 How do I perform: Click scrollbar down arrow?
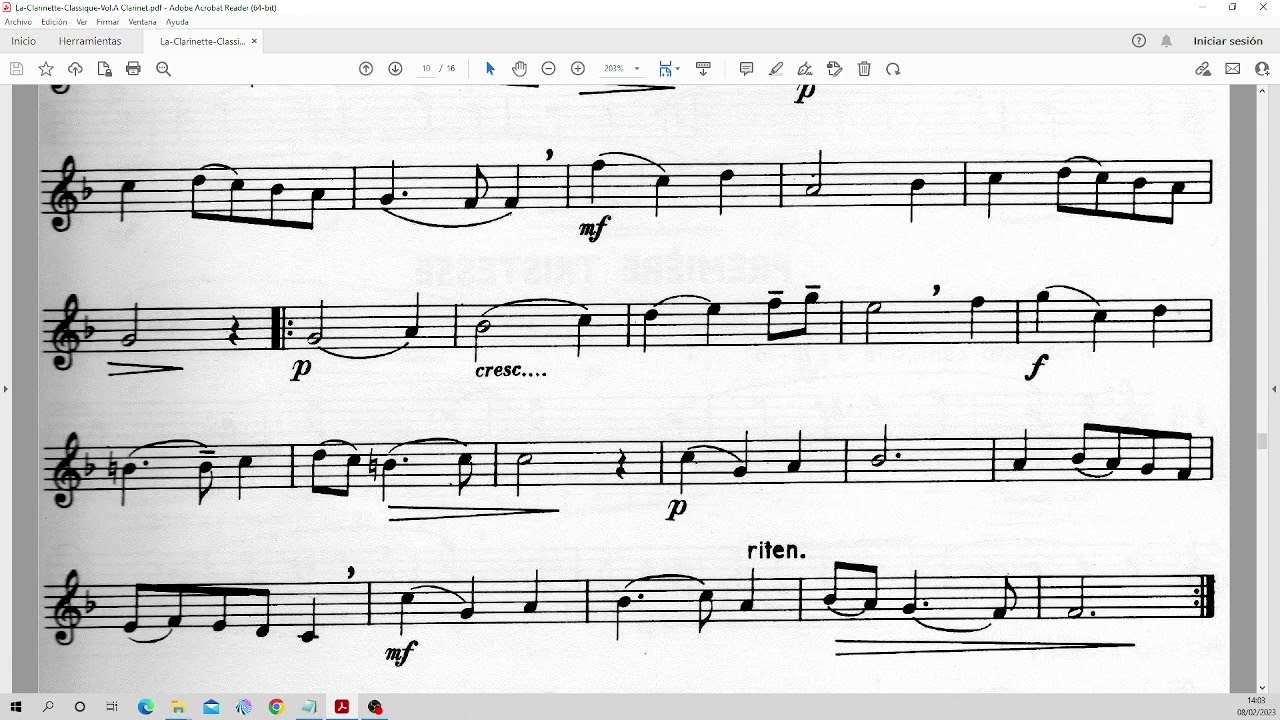pyautogui.click(x=1262, y=687)
